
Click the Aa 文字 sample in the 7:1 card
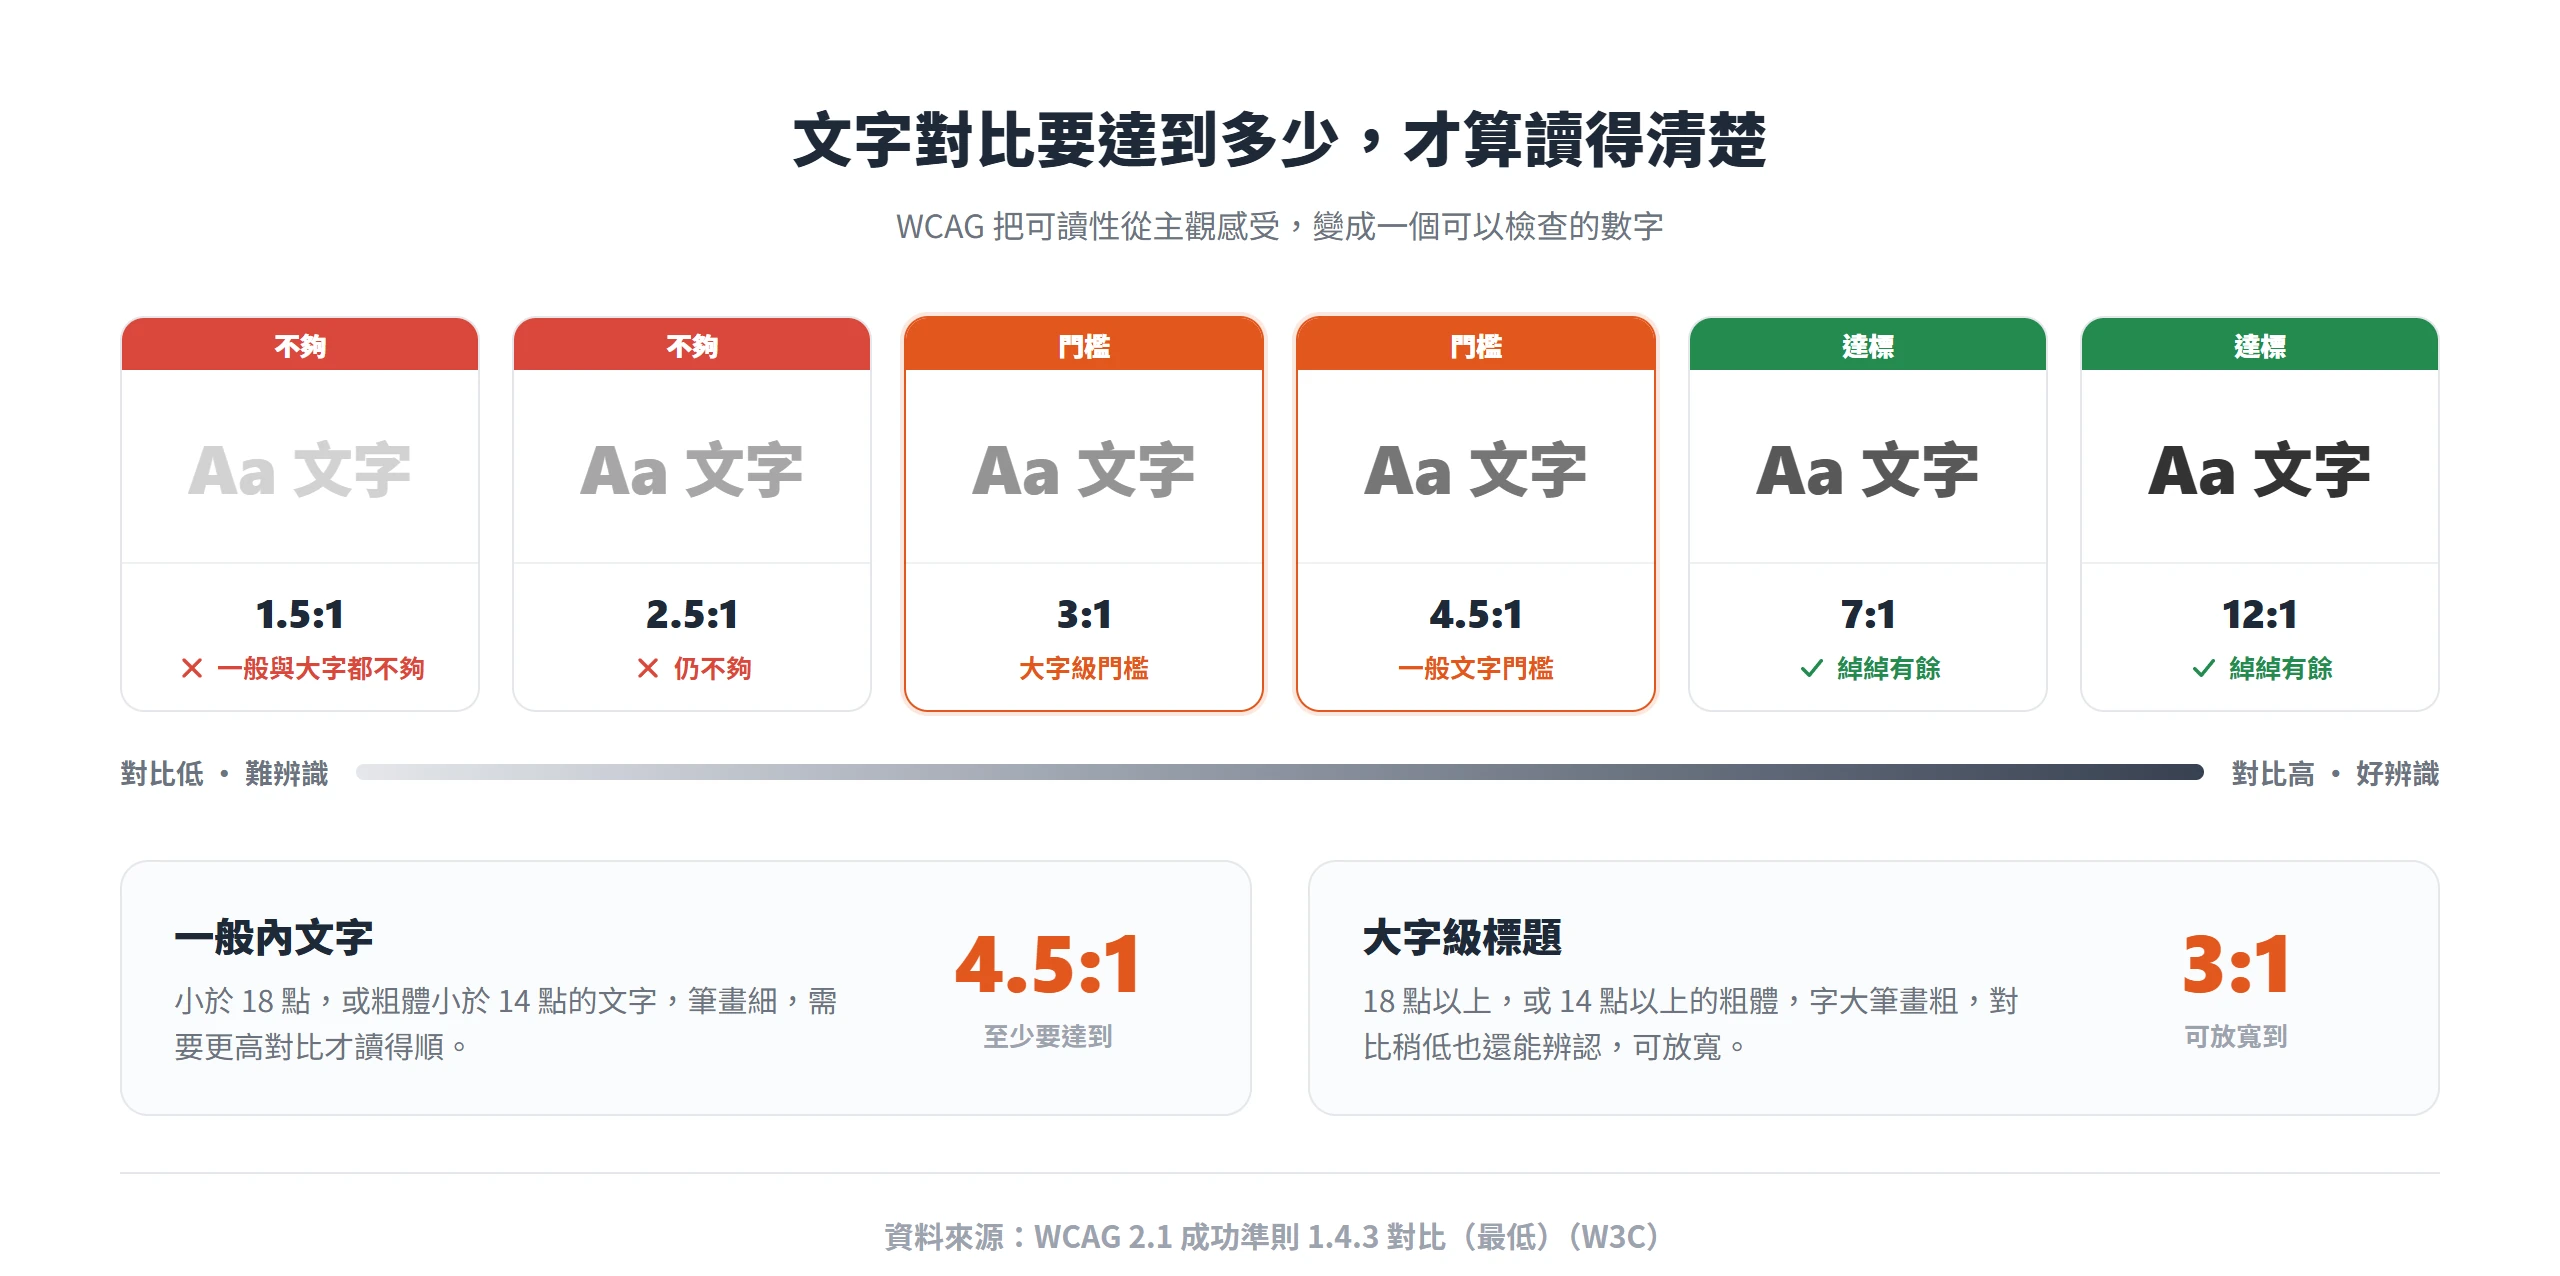pyautogui.click(x=1868, y=470)
